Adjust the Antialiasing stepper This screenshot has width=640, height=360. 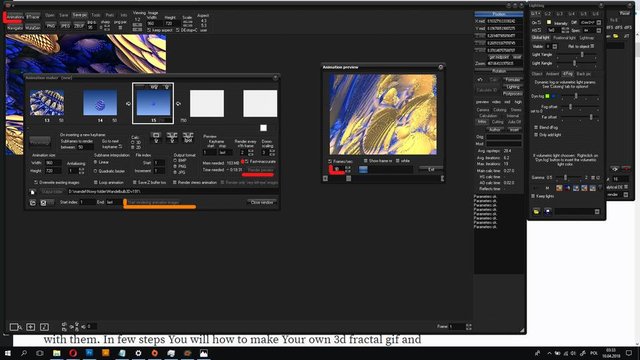click(x=81, y=171)
